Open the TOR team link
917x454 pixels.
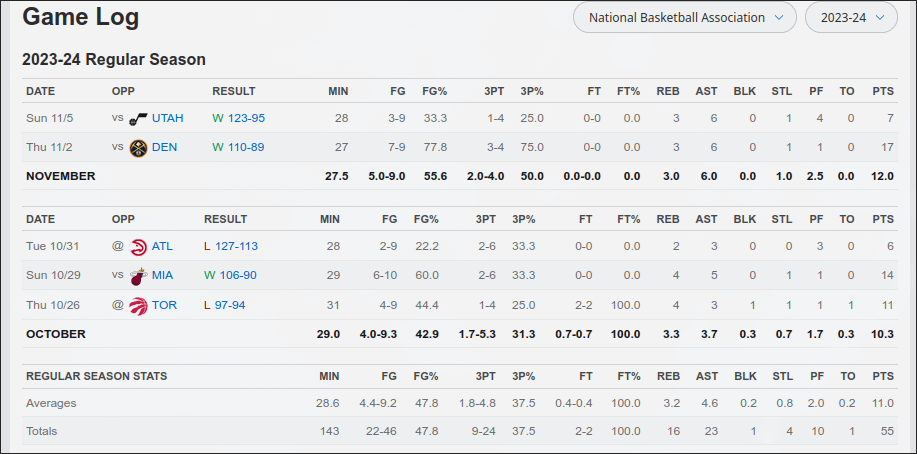coord(165,305)
